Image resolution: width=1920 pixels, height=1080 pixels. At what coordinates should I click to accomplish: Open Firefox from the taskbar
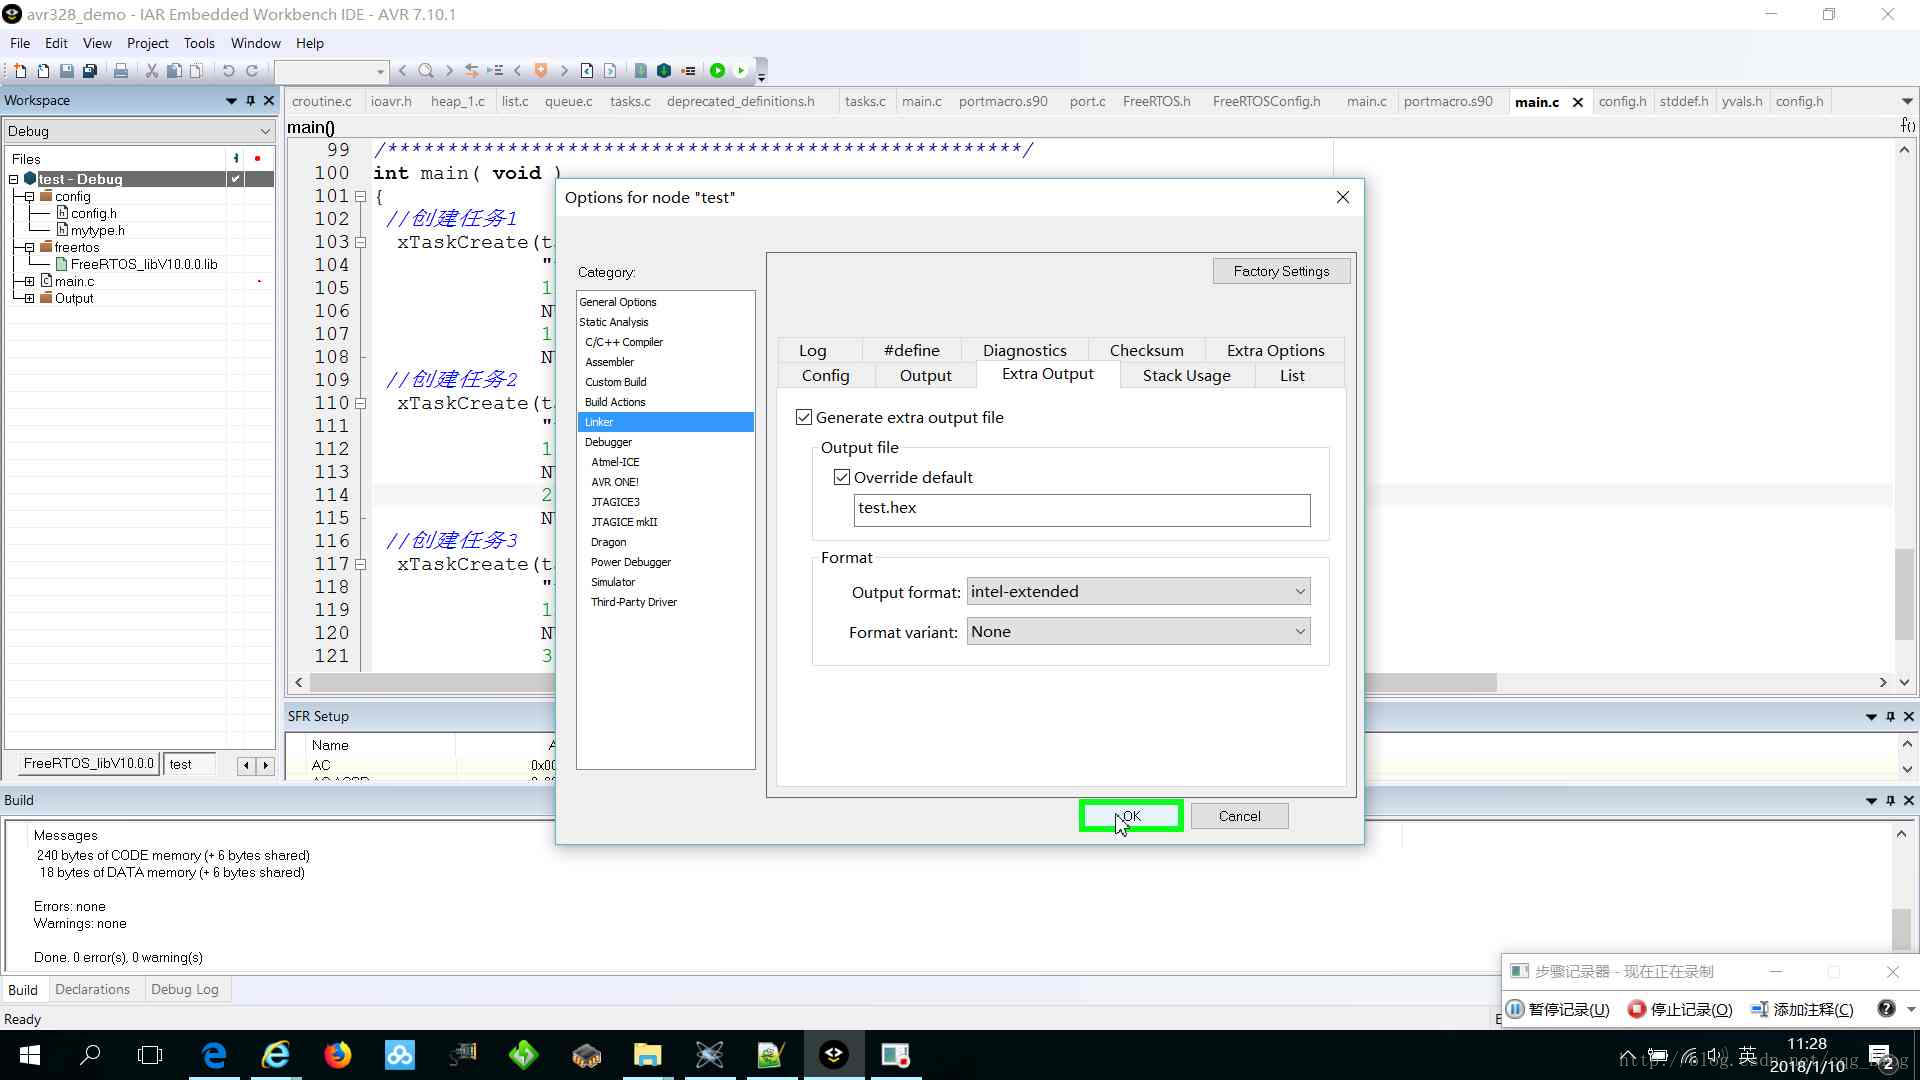click(x=338, y=1055)
